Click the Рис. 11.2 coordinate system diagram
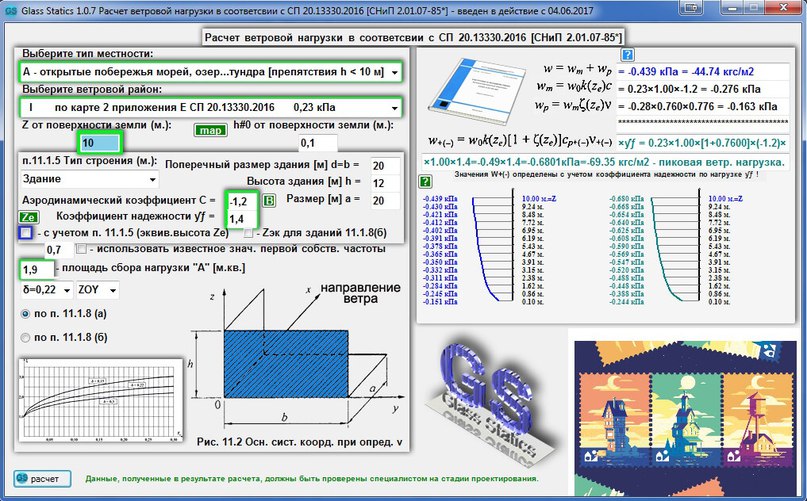 click(296, 356)
